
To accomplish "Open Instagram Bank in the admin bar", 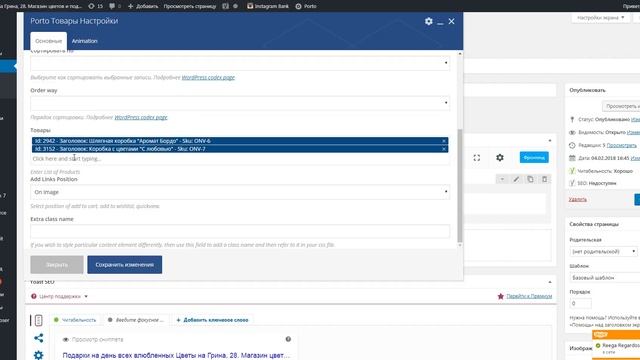I will 268,6.
